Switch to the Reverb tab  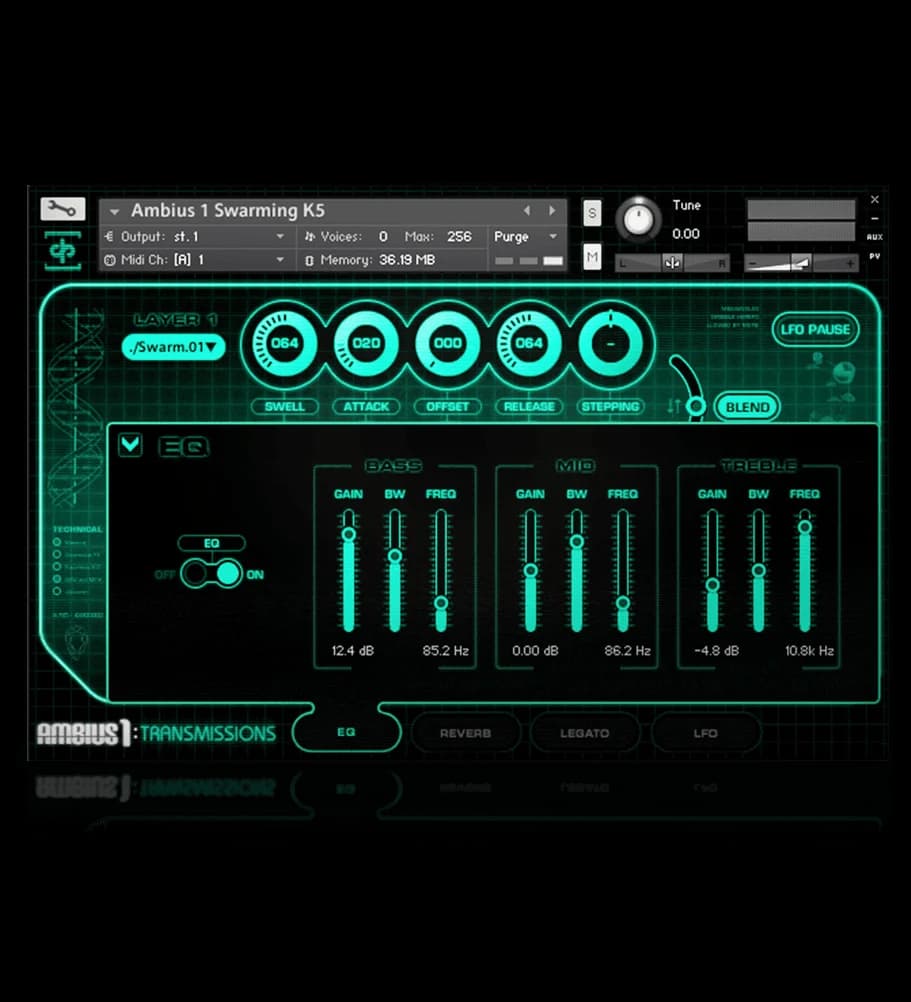465,733
